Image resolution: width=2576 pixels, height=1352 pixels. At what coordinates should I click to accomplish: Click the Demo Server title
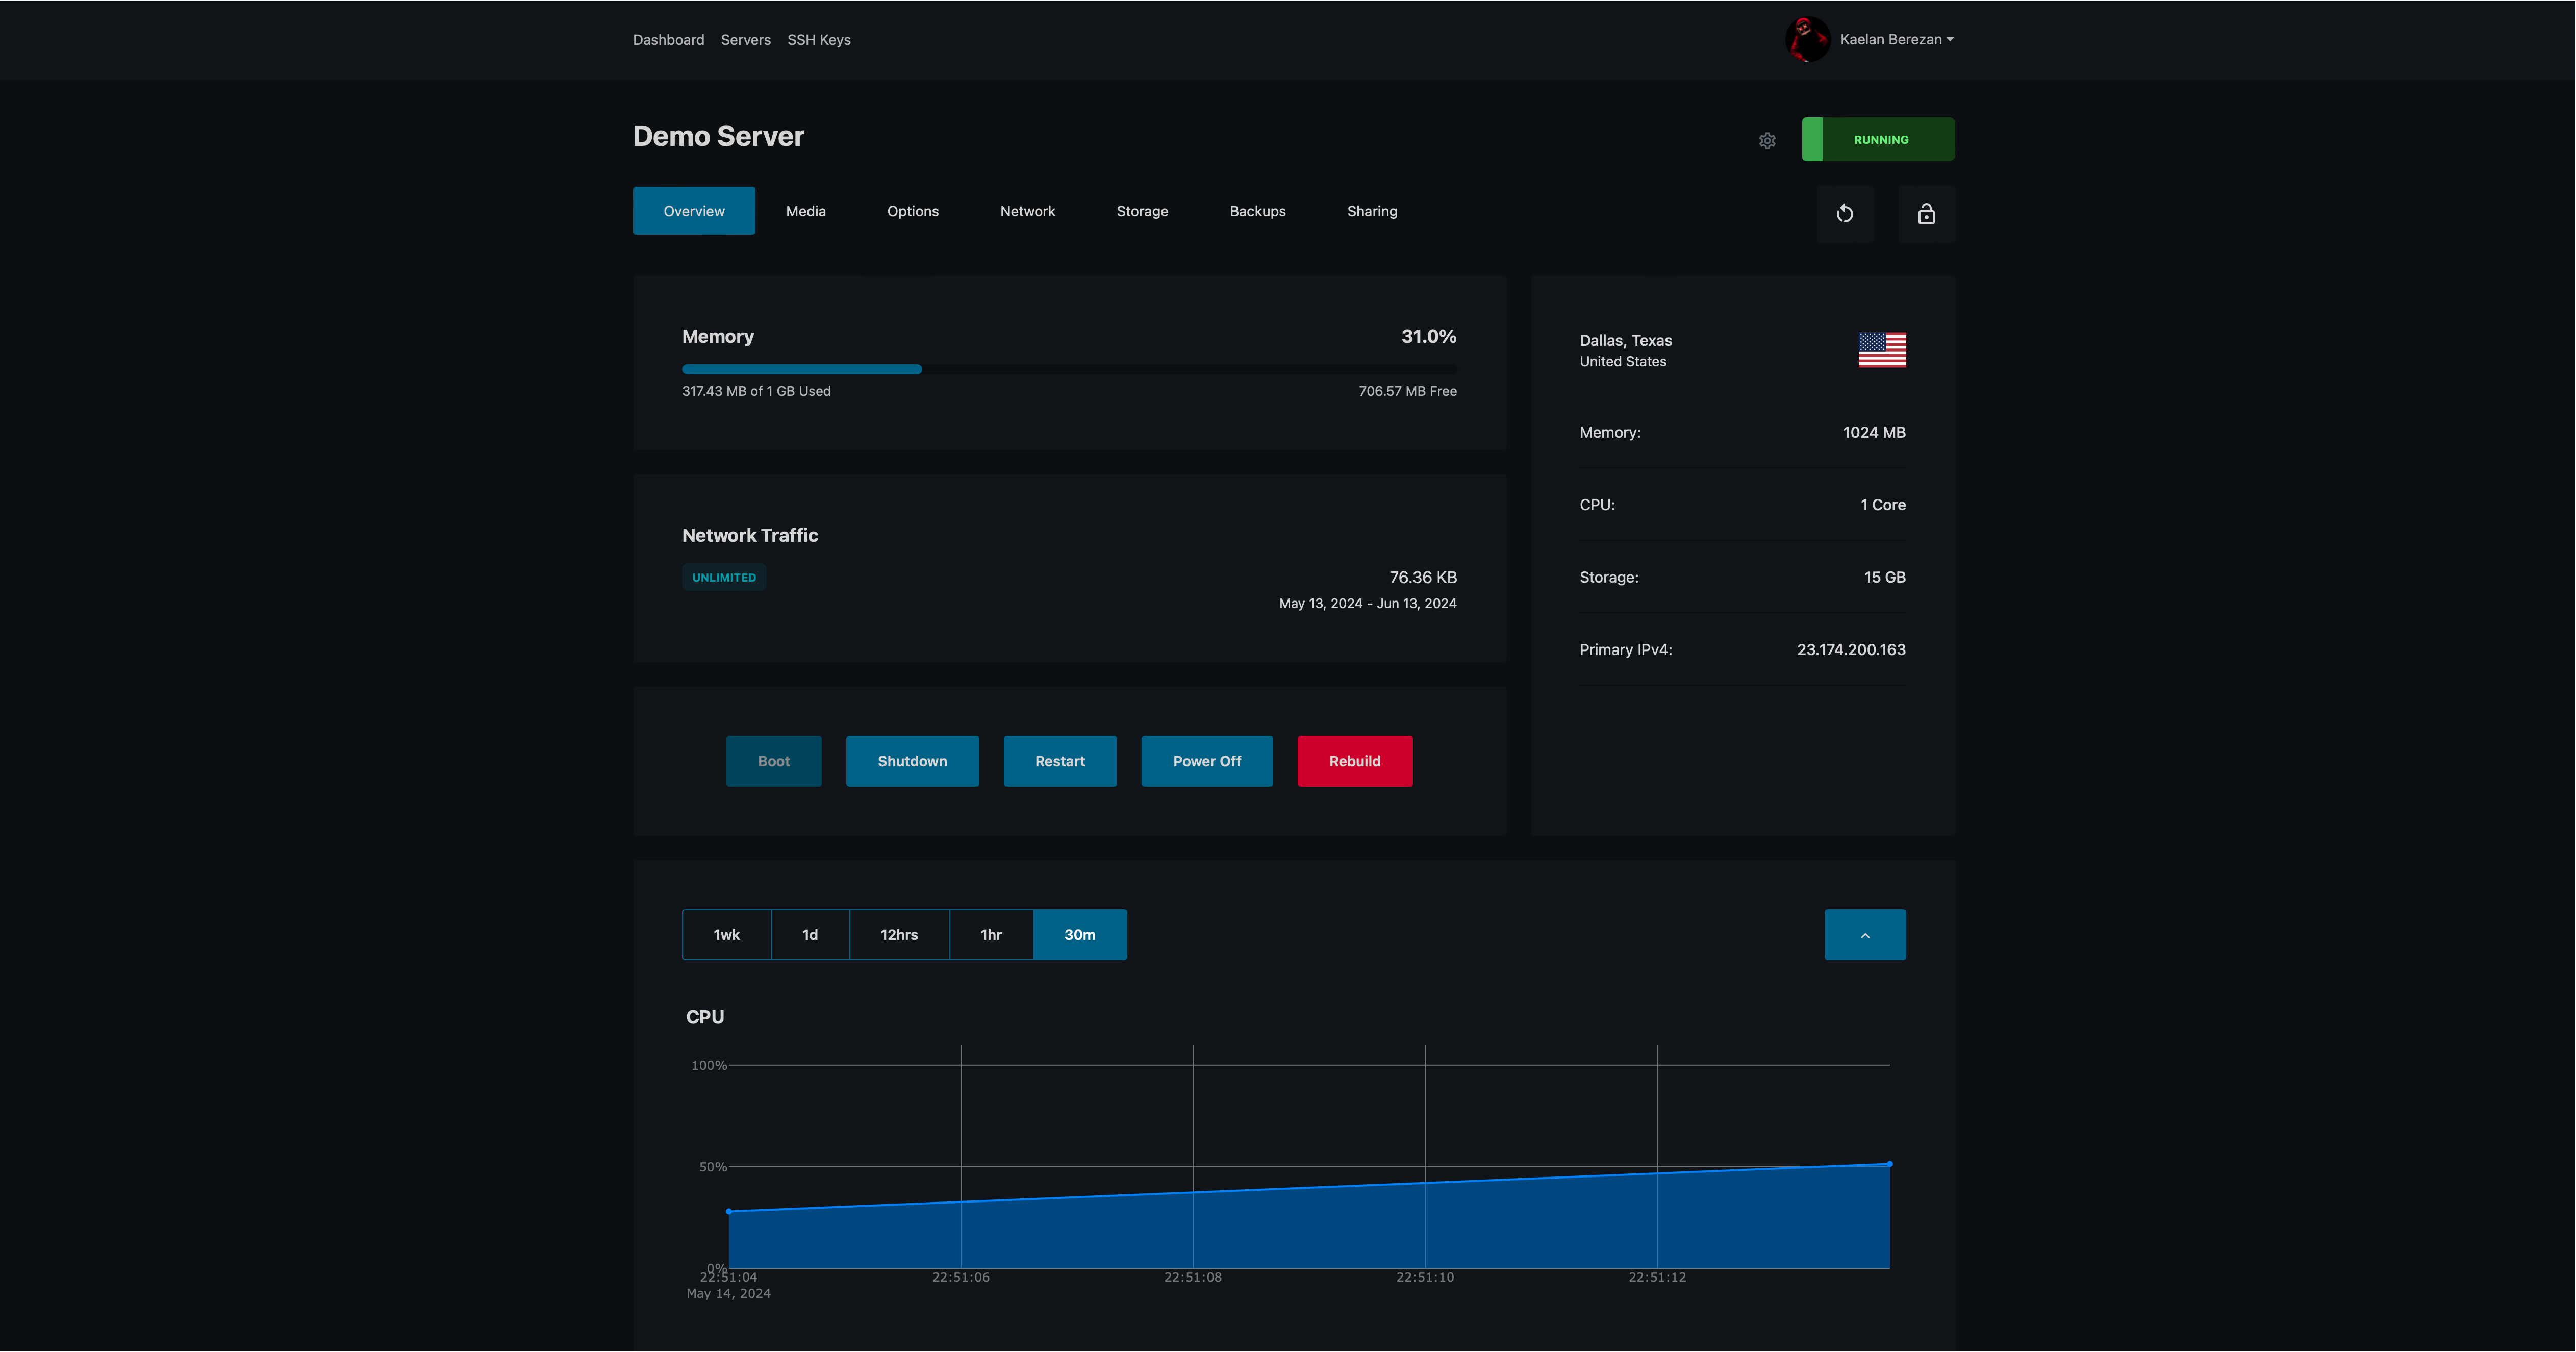[718, 137]
